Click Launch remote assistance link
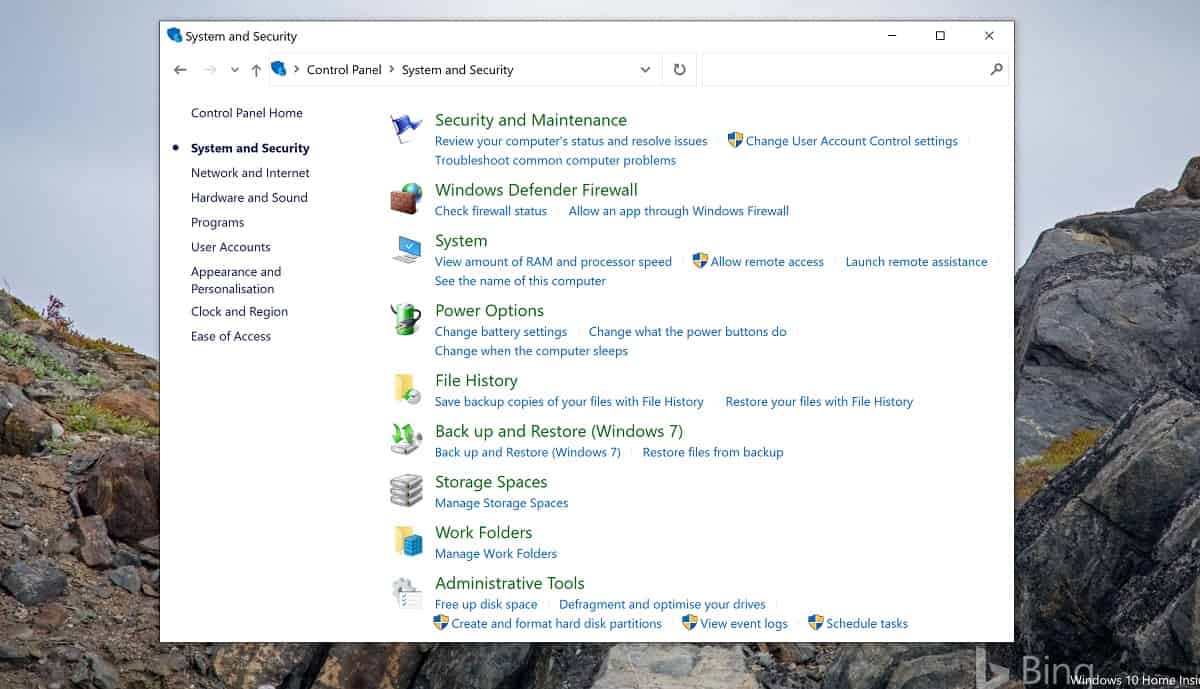This screenshot has height=689, width=1200. click(916, 262)
